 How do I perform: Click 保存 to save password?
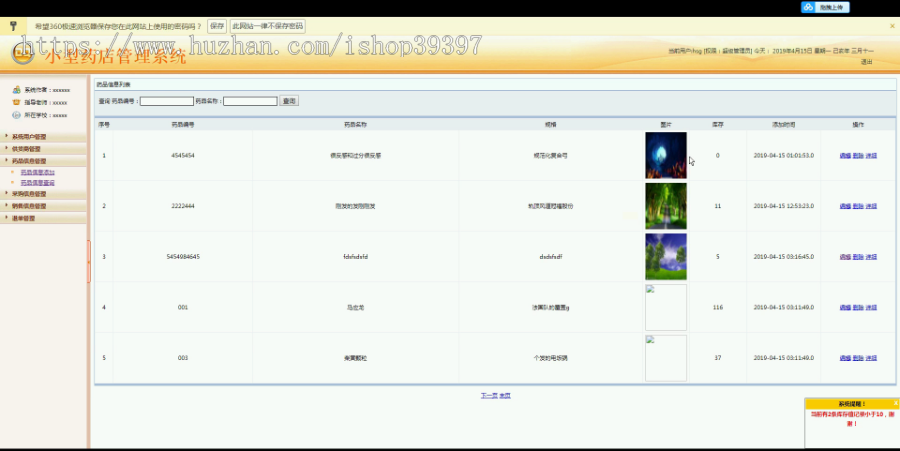[x=217, y=26]
